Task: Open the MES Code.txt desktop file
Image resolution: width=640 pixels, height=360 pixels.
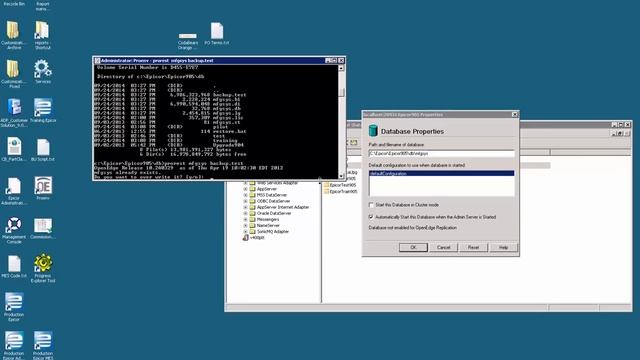Action: [14, 266]
